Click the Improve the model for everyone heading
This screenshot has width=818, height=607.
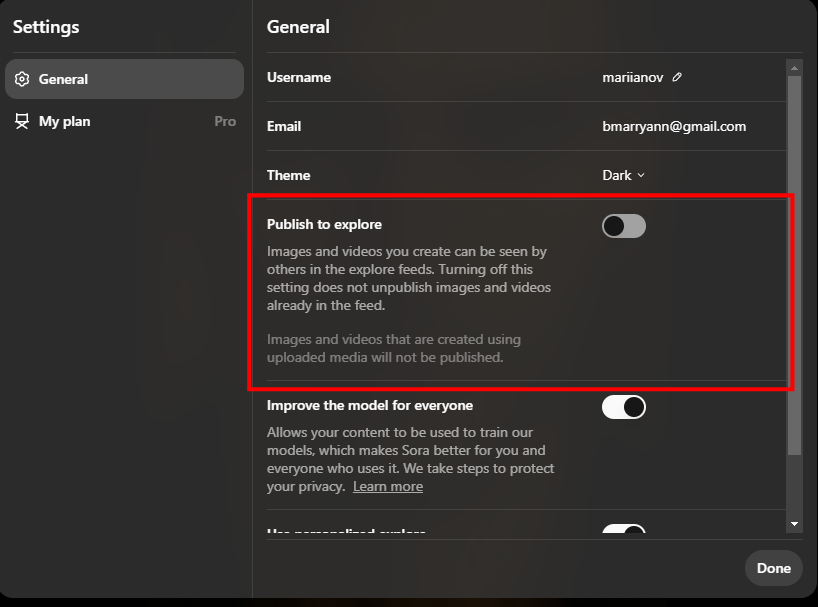(x=369, y=405)
